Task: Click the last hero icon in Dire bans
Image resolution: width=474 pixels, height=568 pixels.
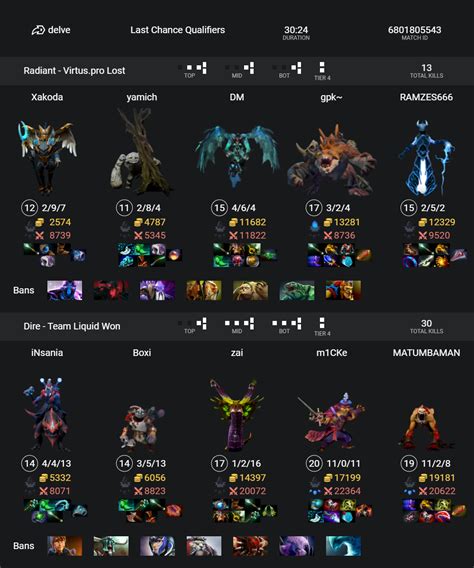Action: click(343, 546)
